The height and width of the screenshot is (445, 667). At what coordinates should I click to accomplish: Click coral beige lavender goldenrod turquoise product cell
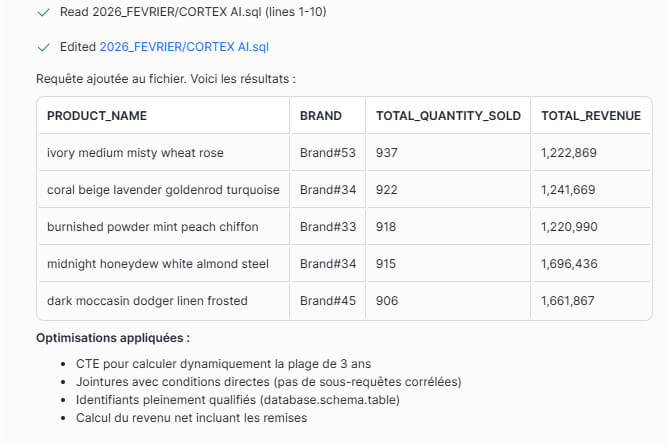click(x=163, y=190)
